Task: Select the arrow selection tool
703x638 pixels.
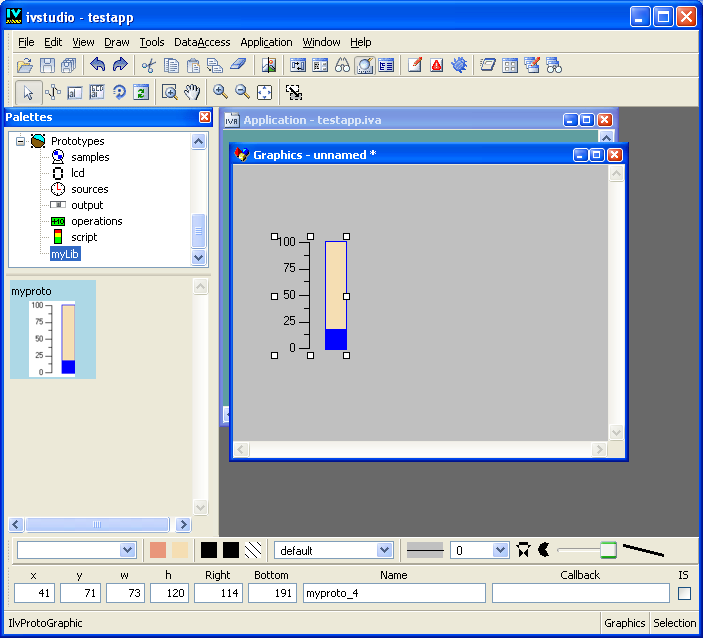Action: [28, 92]
